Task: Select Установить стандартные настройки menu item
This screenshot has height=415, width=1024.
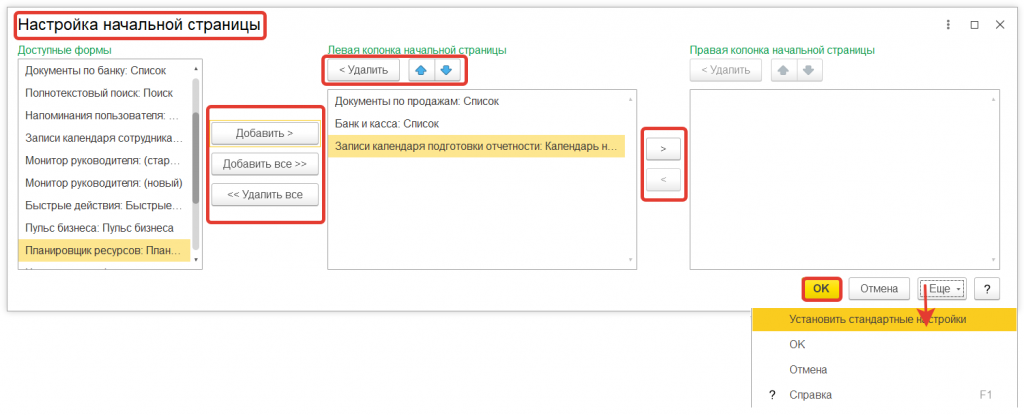Action: point(877,320)
